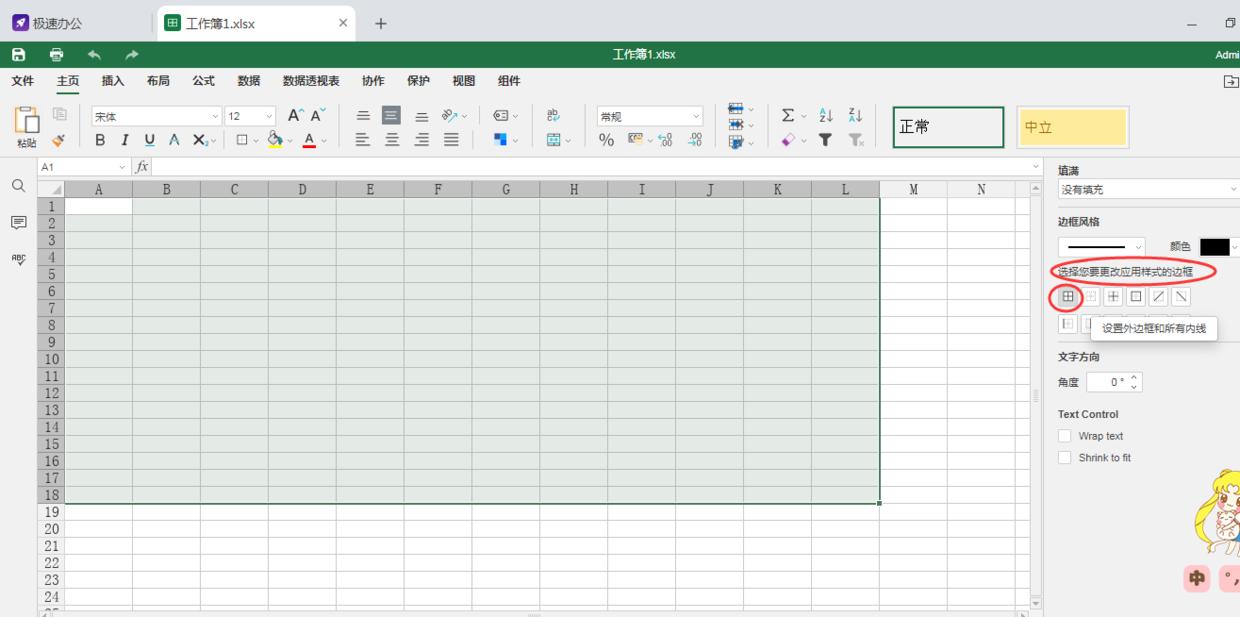This screenshot has height=617, width=1240.
Task: Sort ascending with the A-Z icon
Action: [826, 116]
